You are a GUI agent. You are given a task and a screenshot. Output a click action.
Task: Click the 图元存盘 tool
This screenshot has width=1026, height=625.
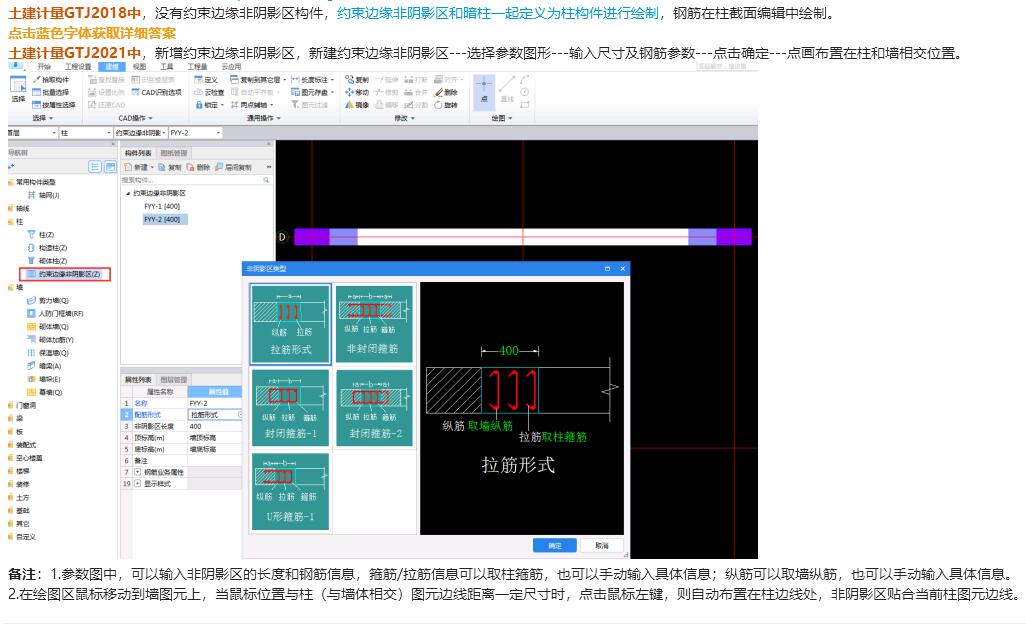pos(313,92)
